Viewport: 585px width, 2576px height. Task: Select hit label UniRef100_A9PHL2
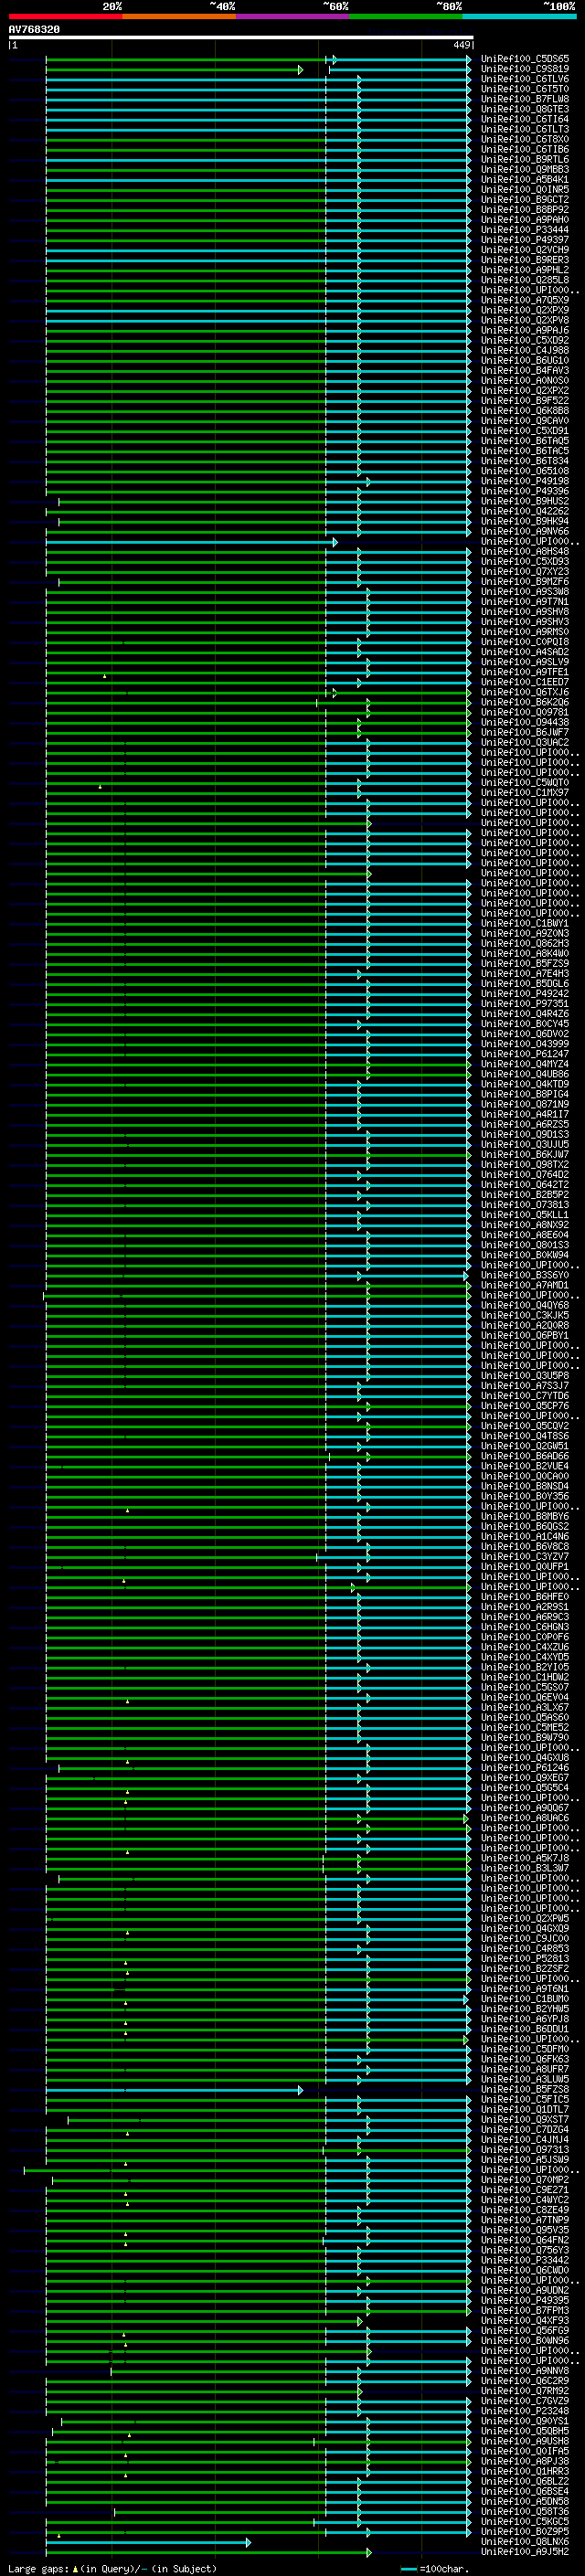525,270
